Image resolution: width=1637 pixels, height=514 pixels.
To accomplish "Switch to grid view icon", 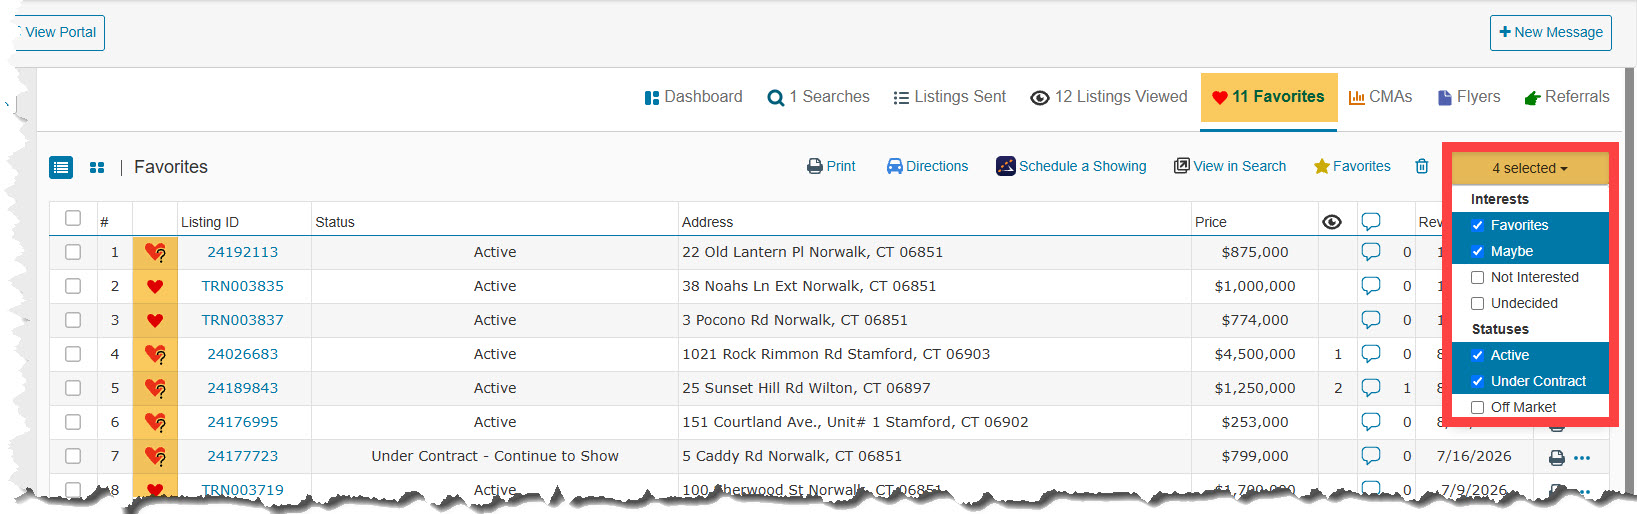I will point(97,167).
